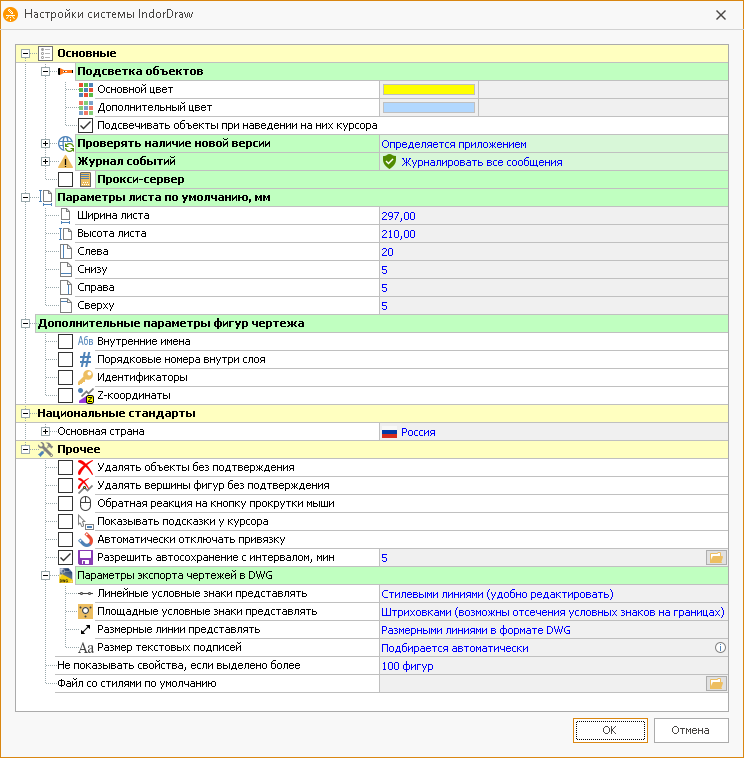Check Удалять объекты без подтверждения
This screenshot has height=758, width=744.
pyautogui.click(x=65, y=467)
